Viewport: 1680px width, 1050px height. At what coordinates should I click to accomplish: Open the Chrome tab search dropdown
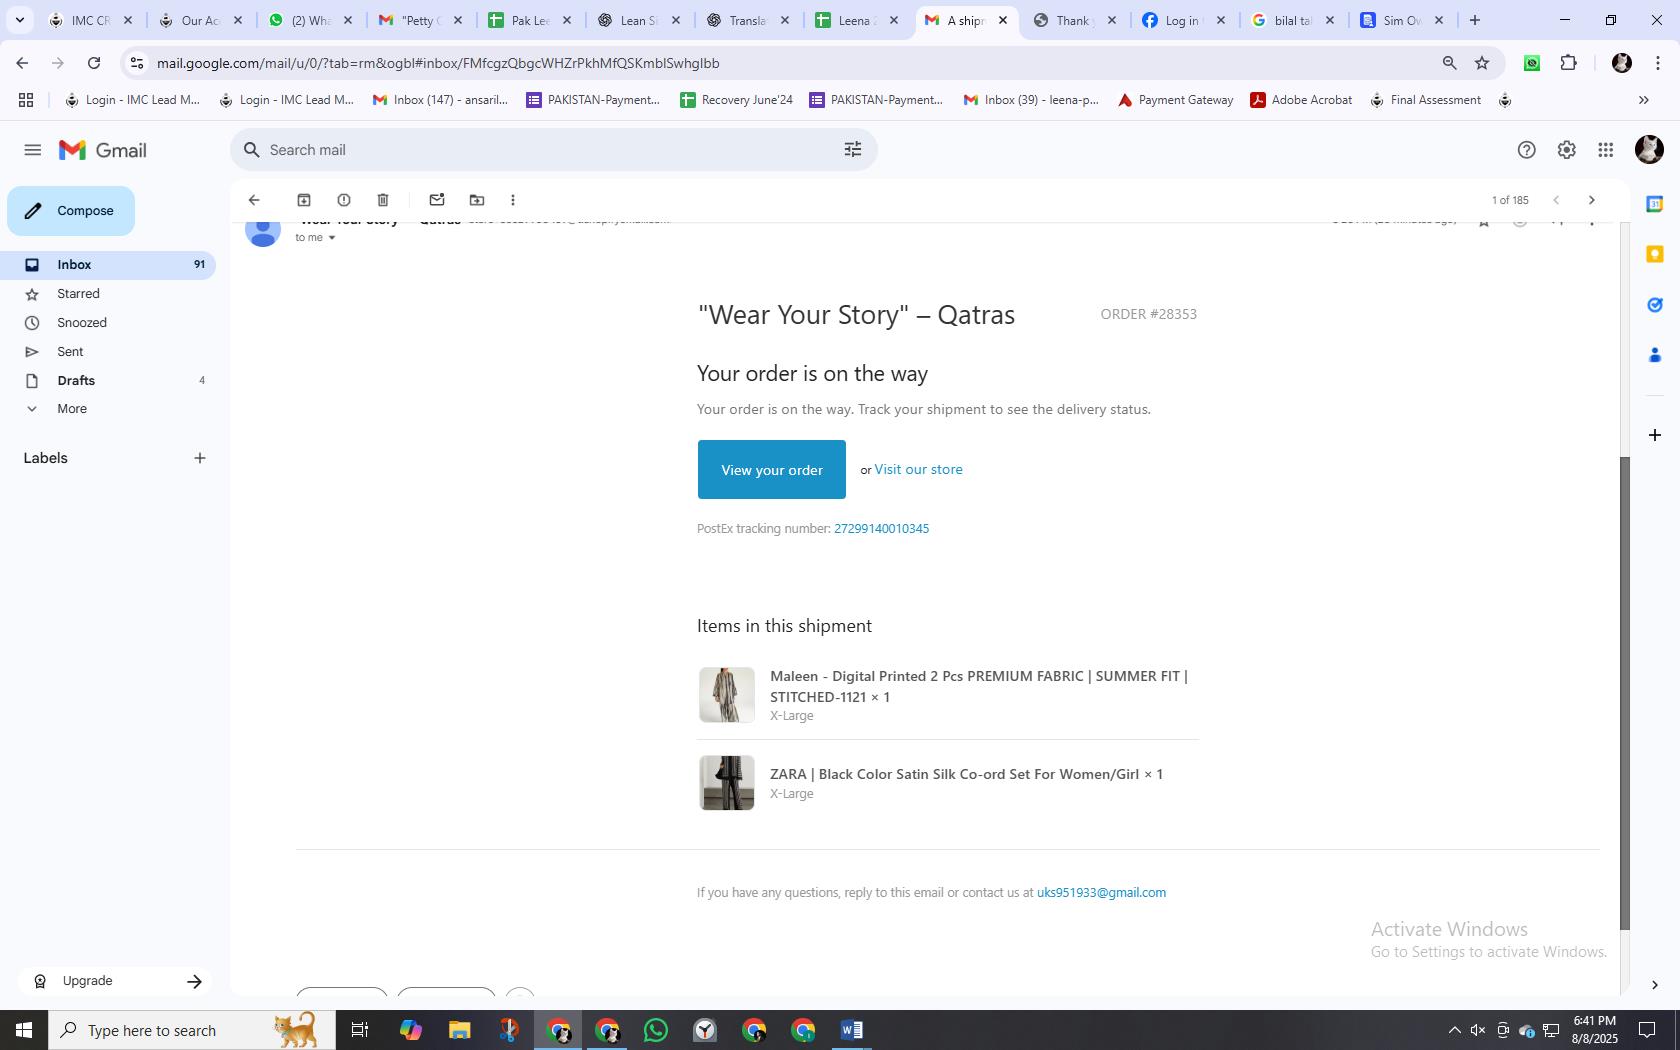19,20
